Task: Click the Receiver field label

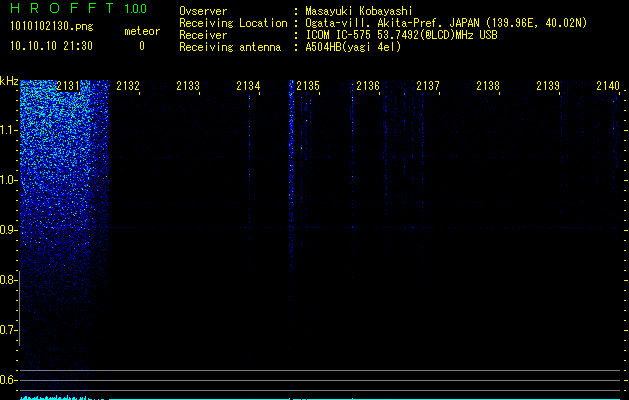Action: 203,35
